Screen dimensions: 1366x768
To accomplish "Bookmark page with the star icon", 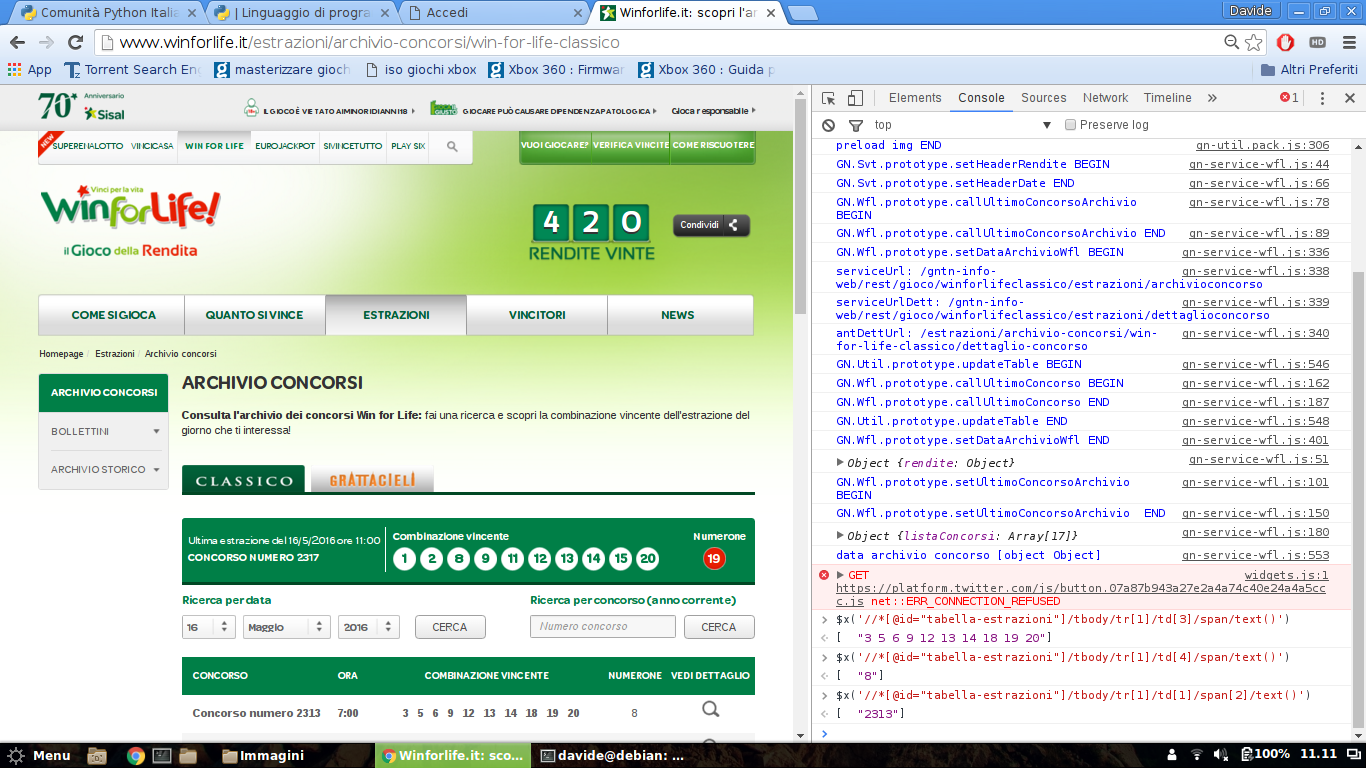I will click(1253, 43).
